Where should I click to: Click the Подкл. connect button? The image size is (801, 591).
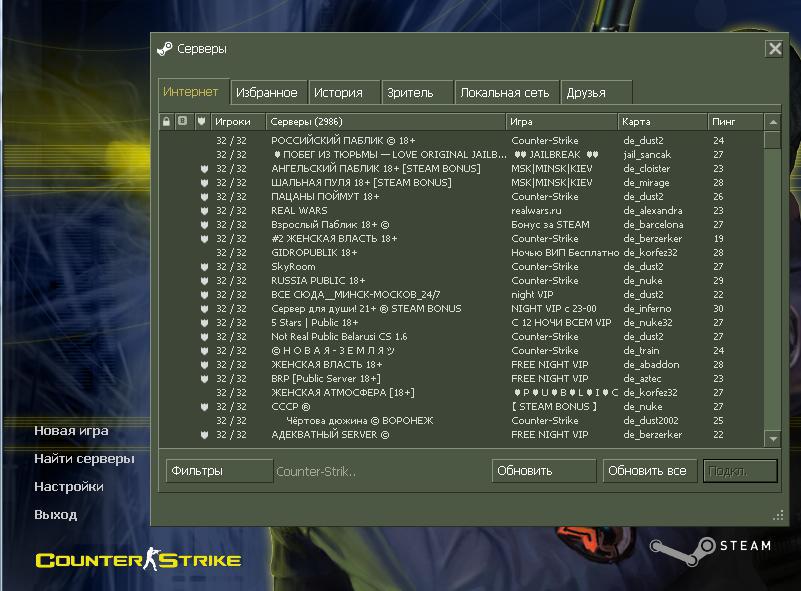[740, 470]
